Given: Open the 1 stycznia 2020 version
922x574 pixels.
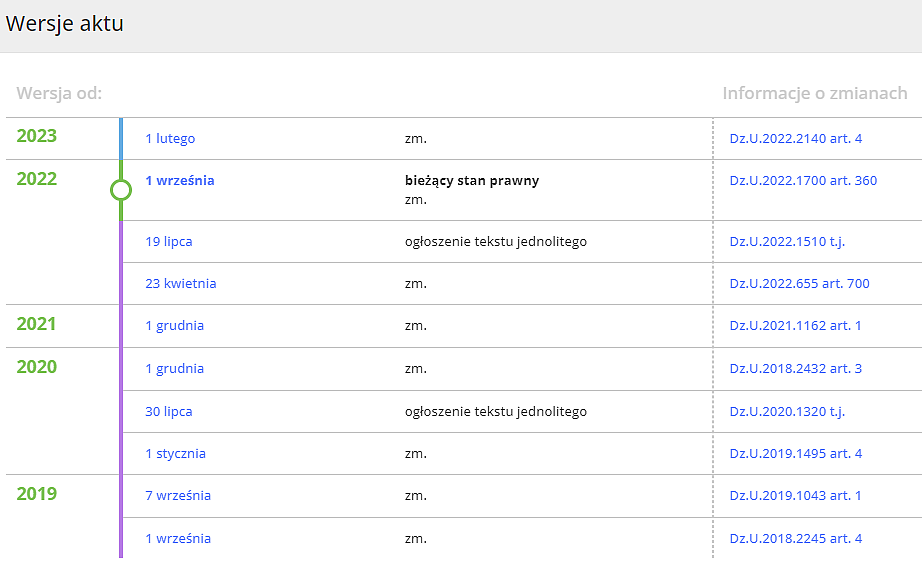Looking at the screenshot, I should (176, 454).
